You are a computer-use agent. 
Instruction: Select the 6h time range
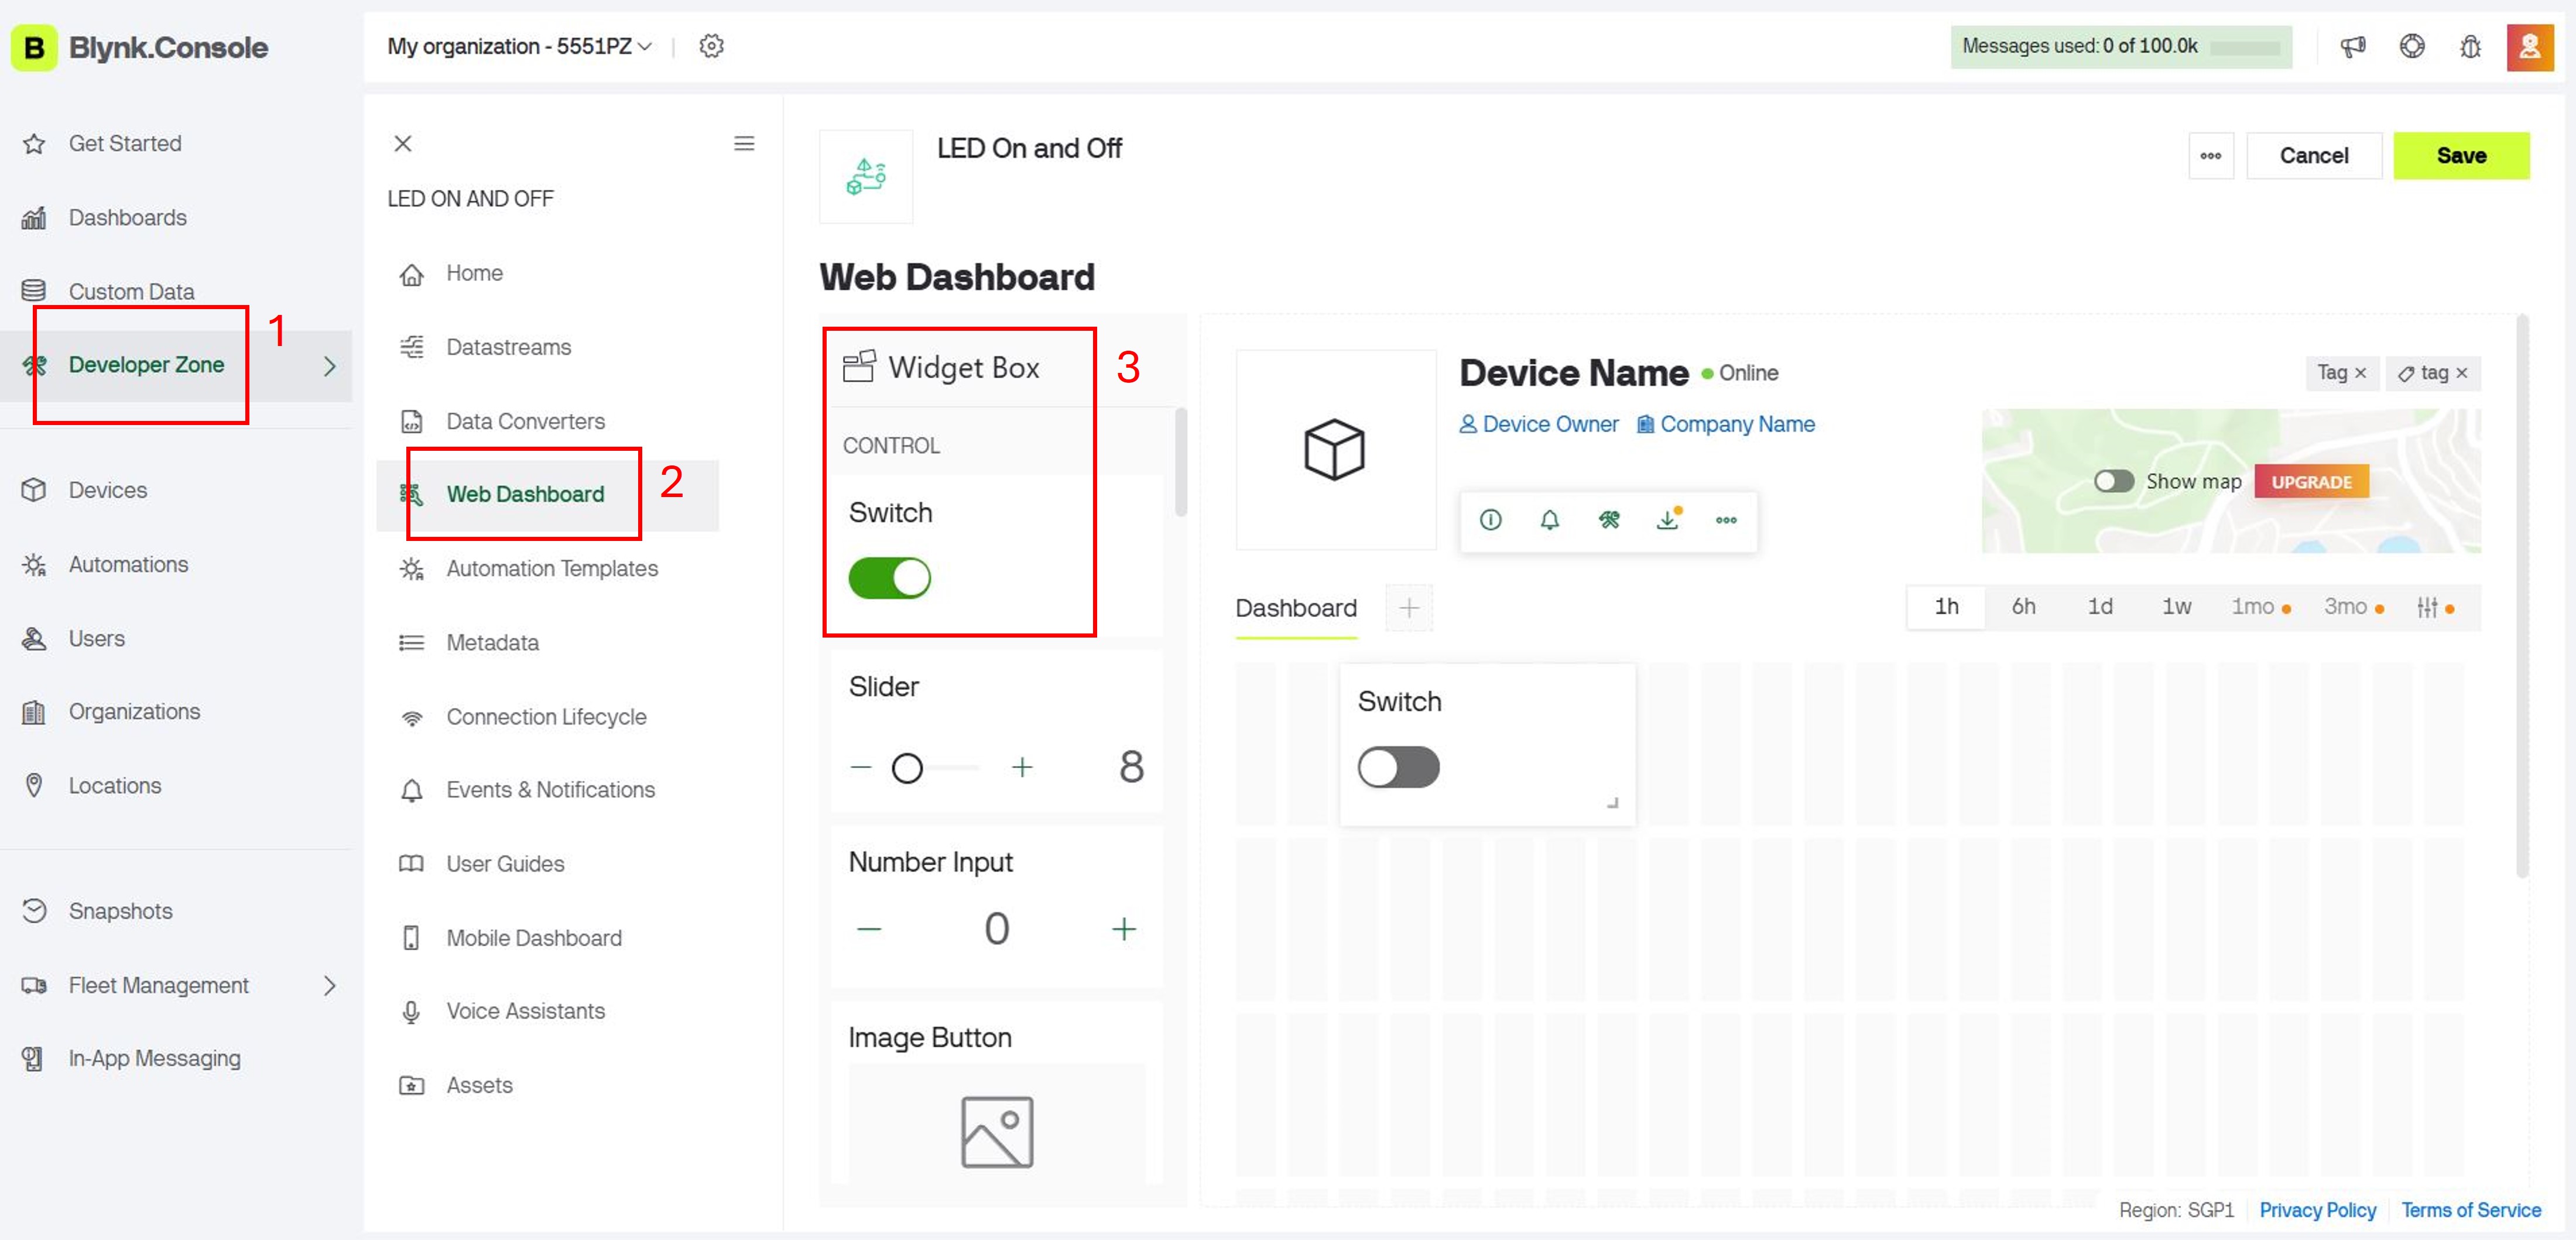point(2023,607)
